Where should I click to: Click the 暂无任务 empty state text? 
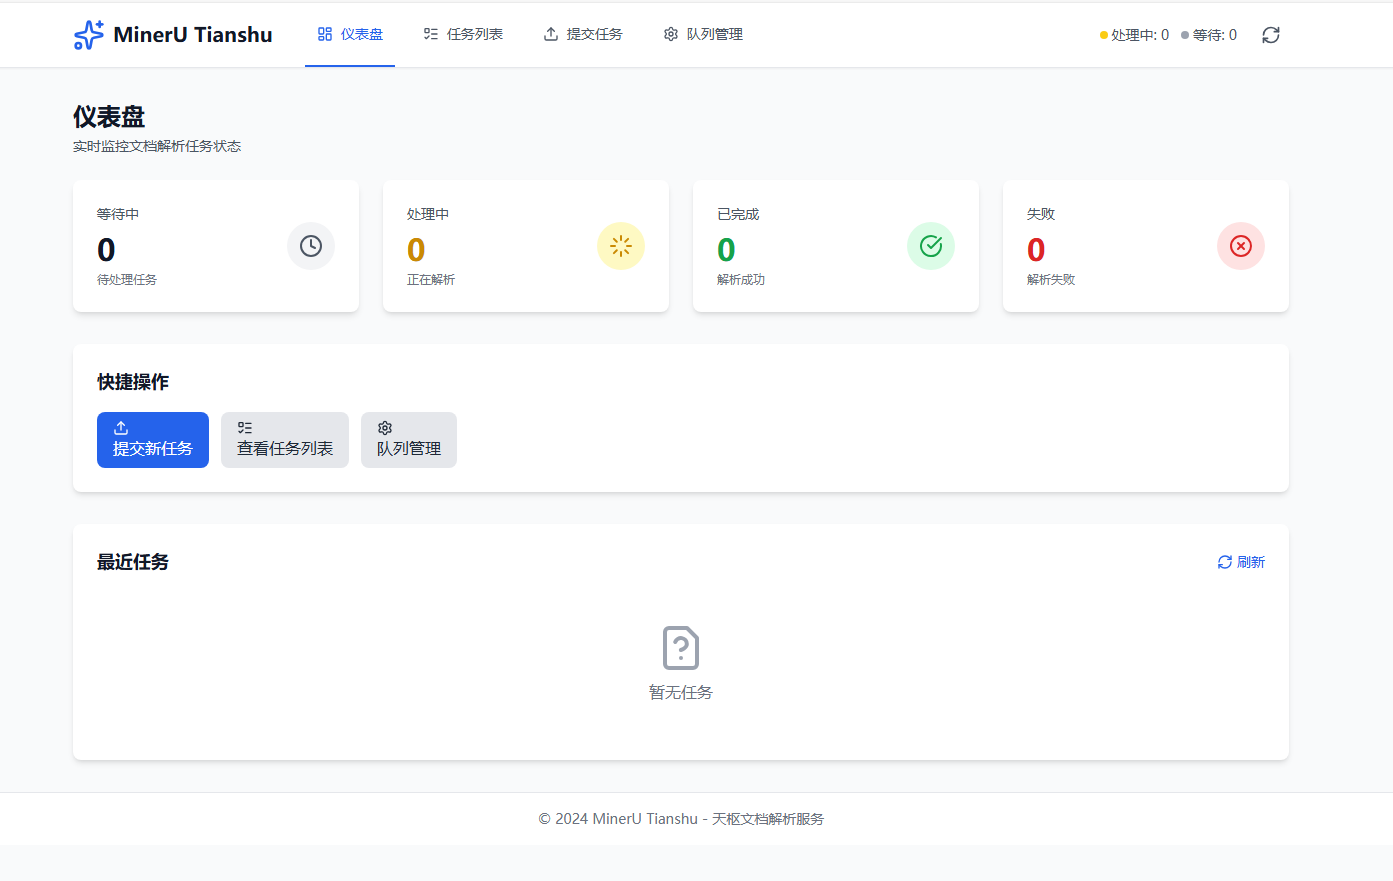(681, 691)
